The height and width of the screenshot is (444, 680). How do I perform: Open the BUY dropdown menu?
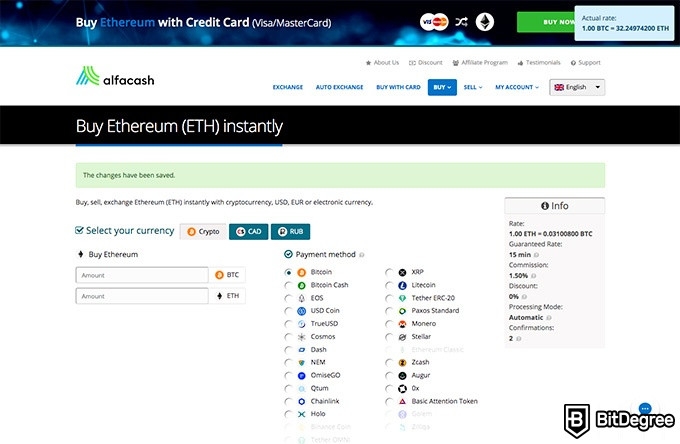442,87
